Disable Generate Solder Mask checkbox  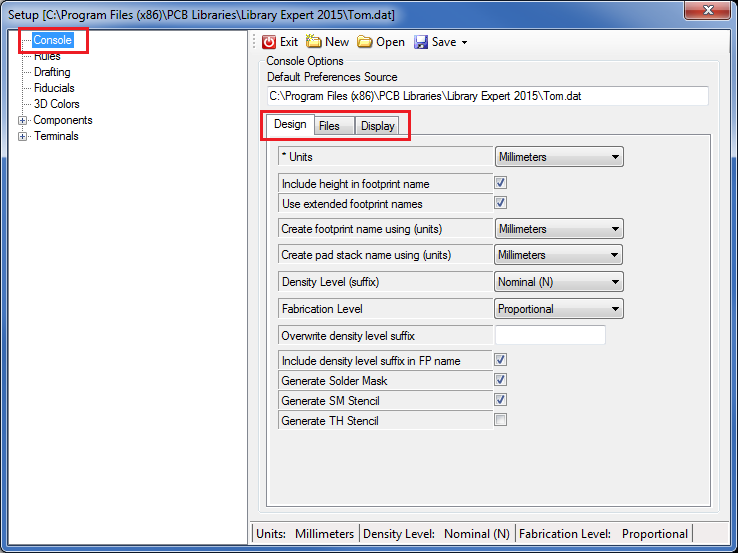(501, 380)
